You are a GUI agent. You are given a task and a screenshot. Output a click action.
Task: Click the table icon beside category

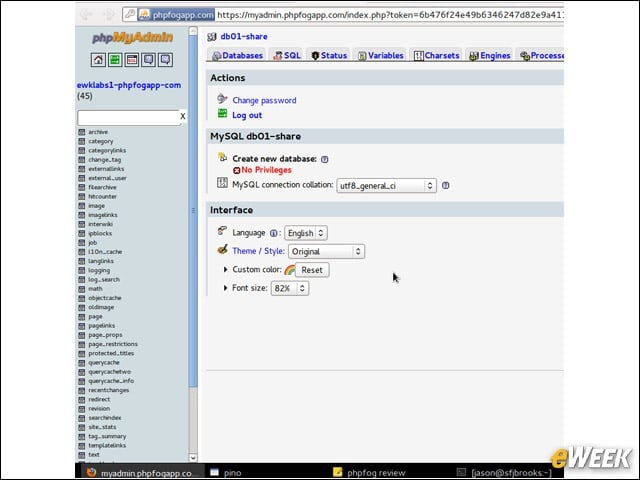click(82, 141)
